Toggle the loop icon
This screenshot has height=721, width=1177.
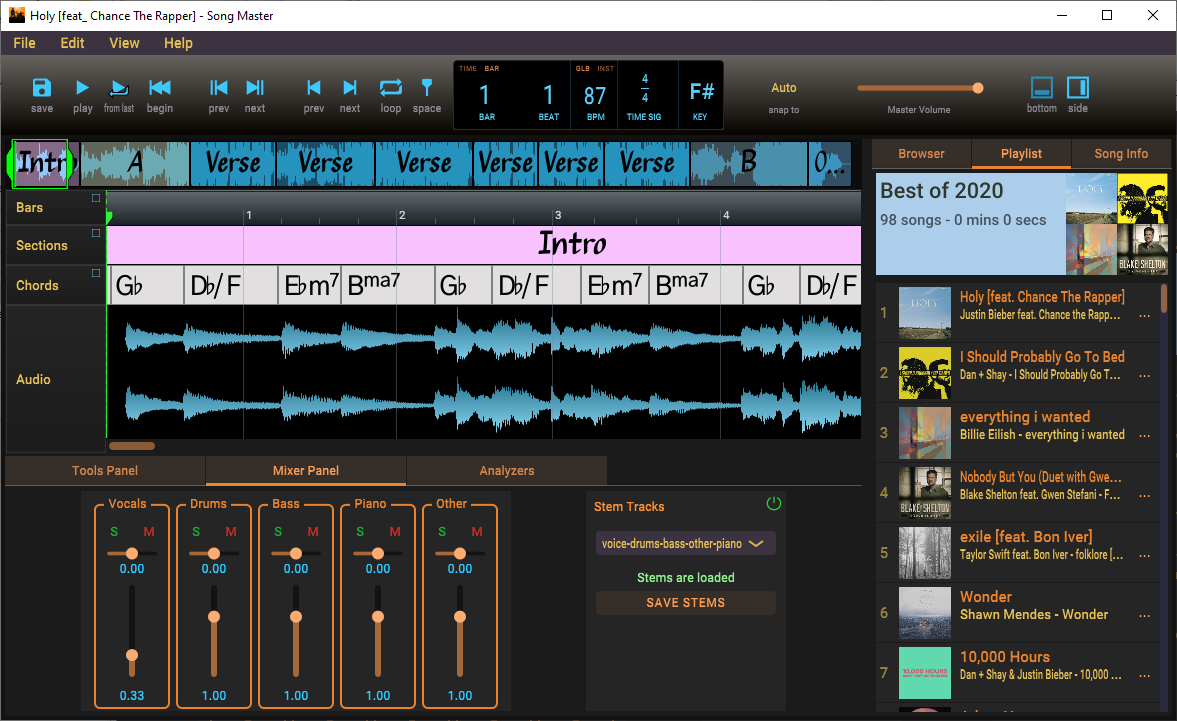390,89
